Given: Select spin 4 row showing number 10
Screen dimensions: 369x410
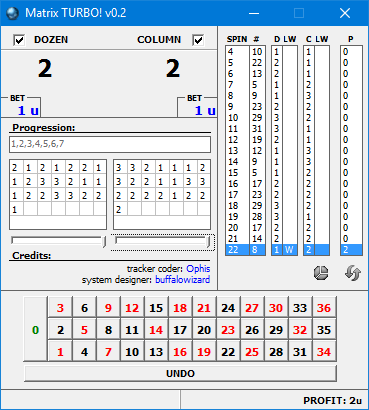Looking at the screenshot, I should 245,52.
